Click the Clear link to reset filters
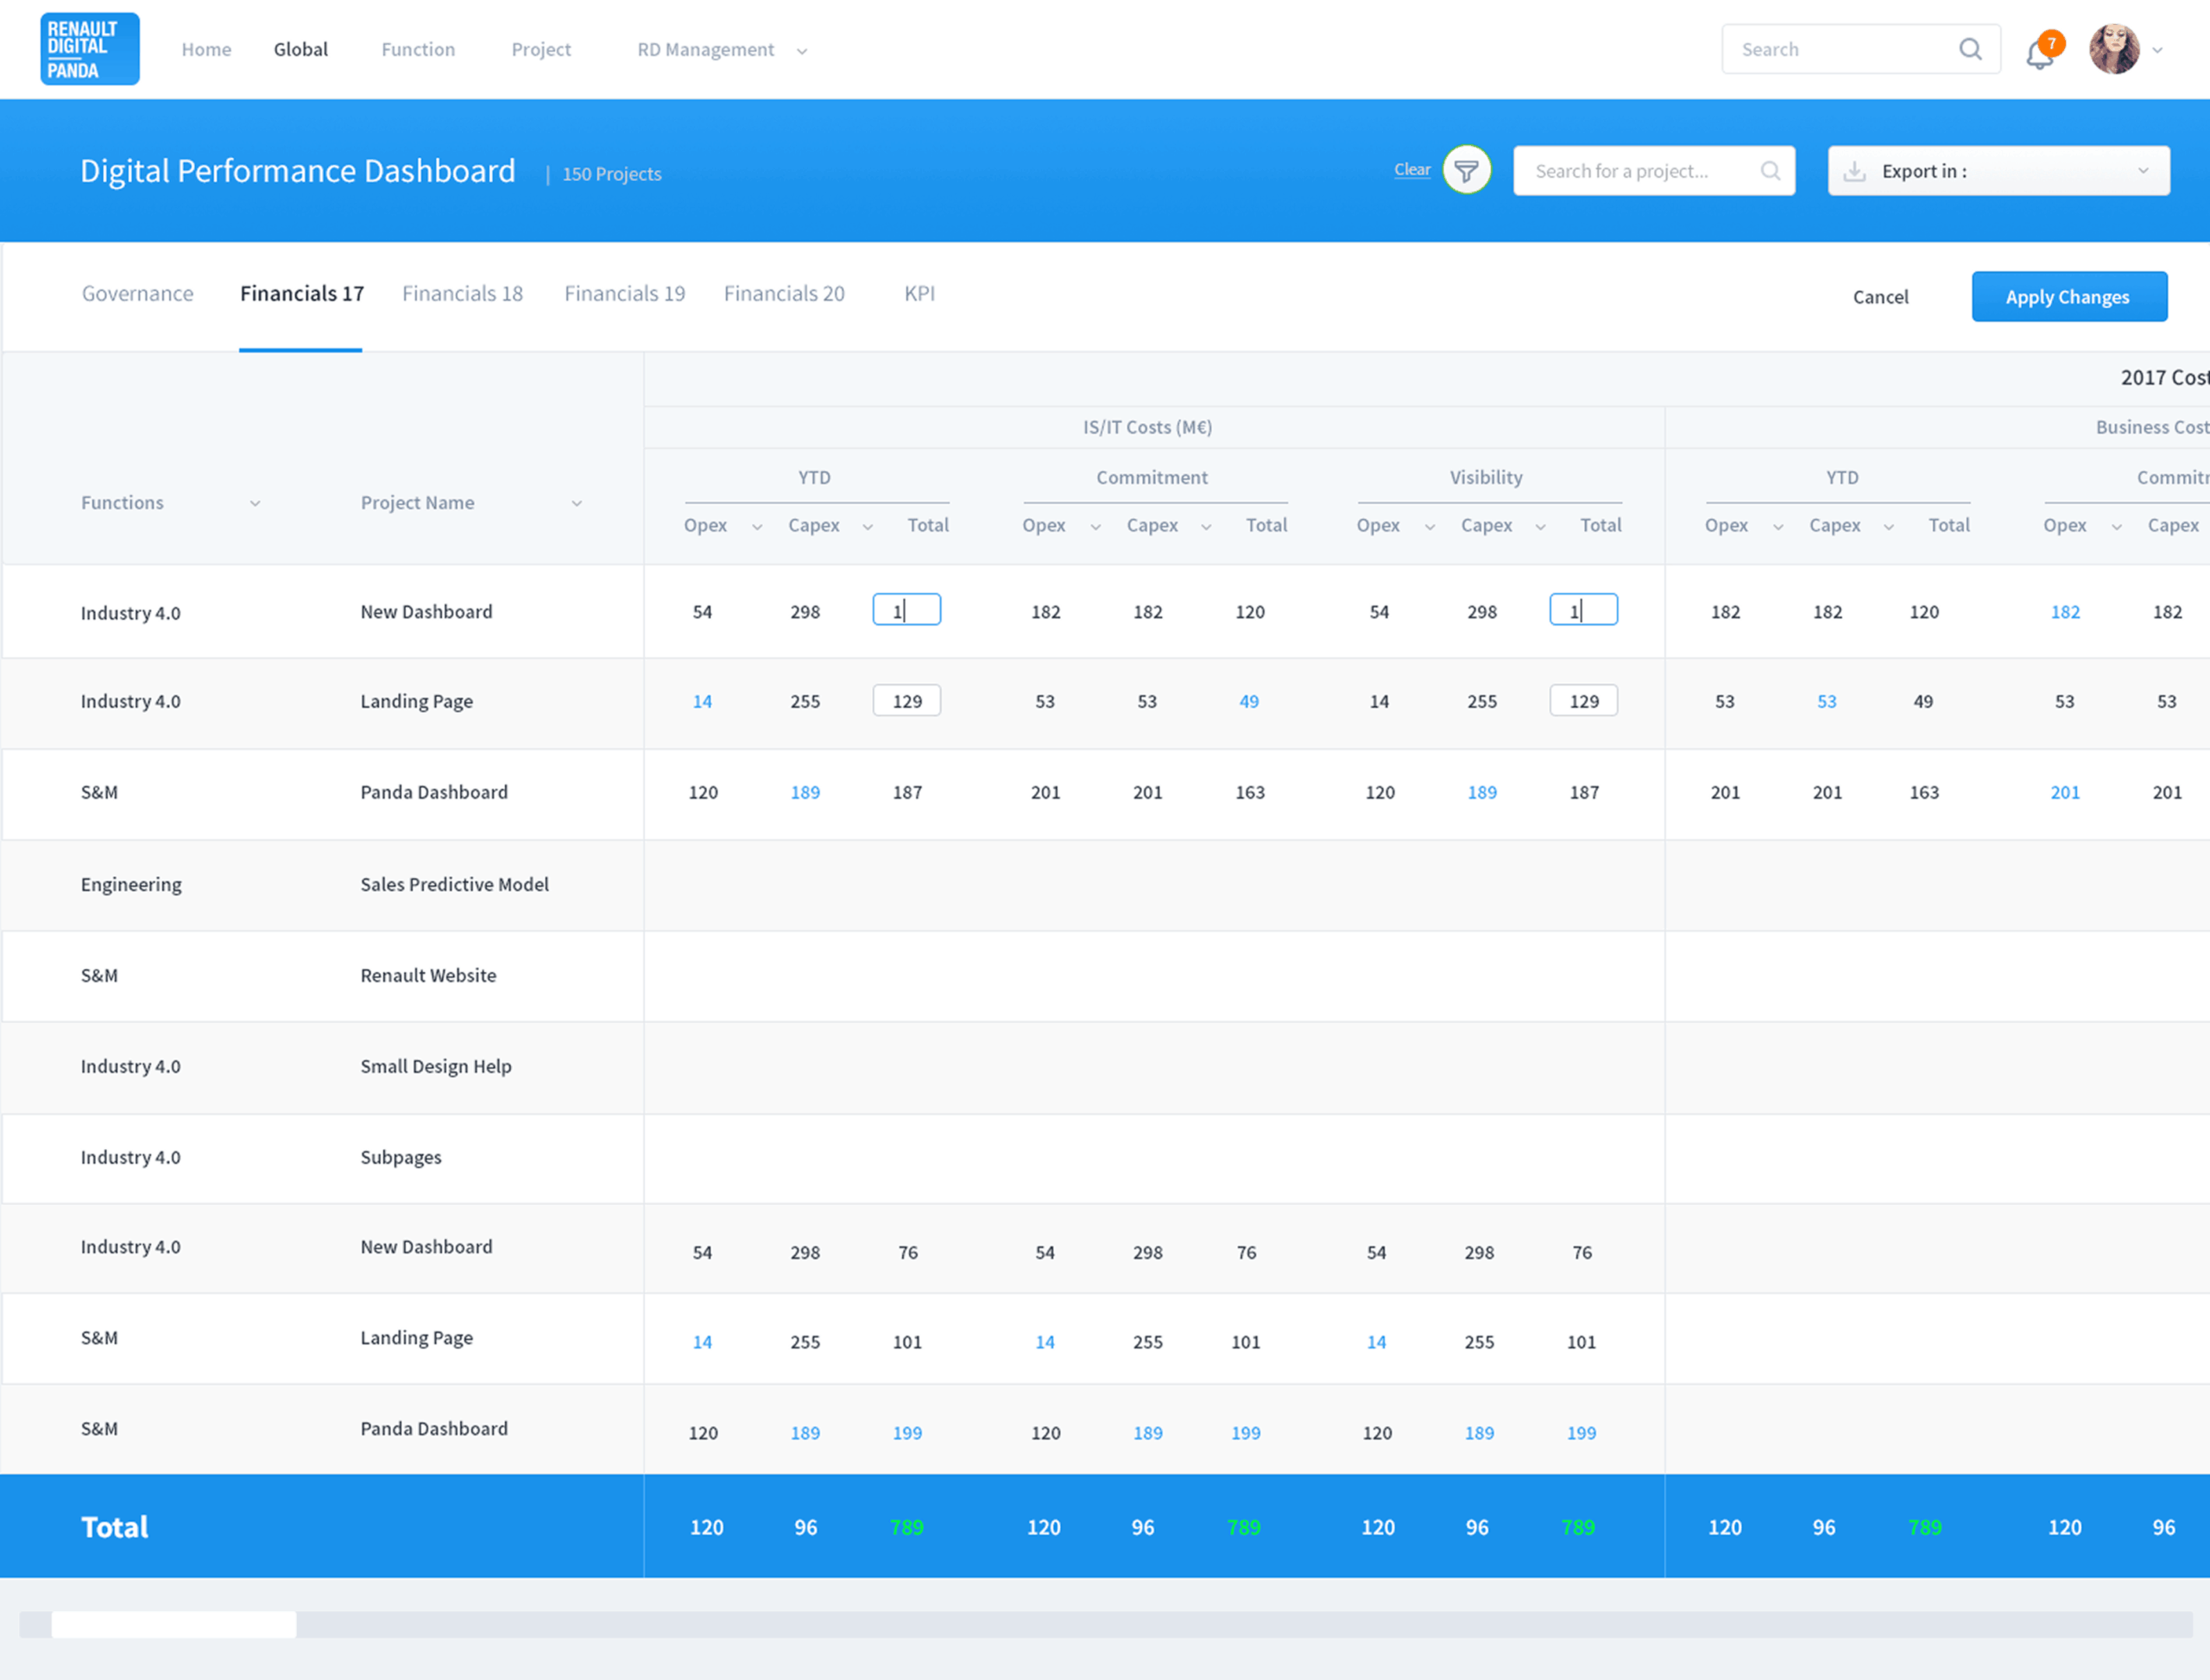Screen dimensions: 2210x1680 pyautogui.click(x=1411, y=169)
